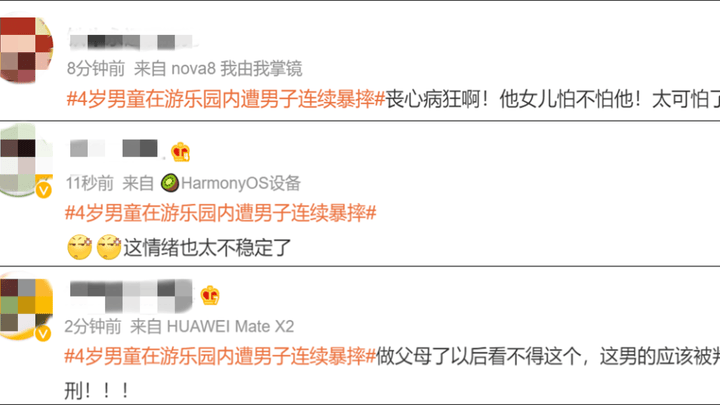Click the HUAWEI Mate X2 source link

point(230,326)
